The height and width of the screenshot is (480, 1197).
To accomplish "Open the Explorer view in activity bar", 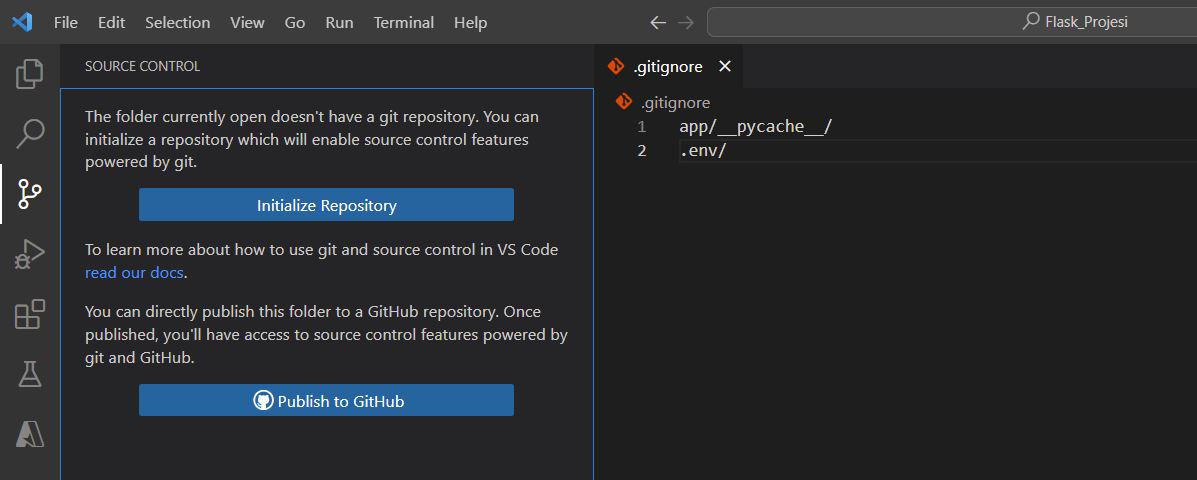I will (x=30, y=73).
